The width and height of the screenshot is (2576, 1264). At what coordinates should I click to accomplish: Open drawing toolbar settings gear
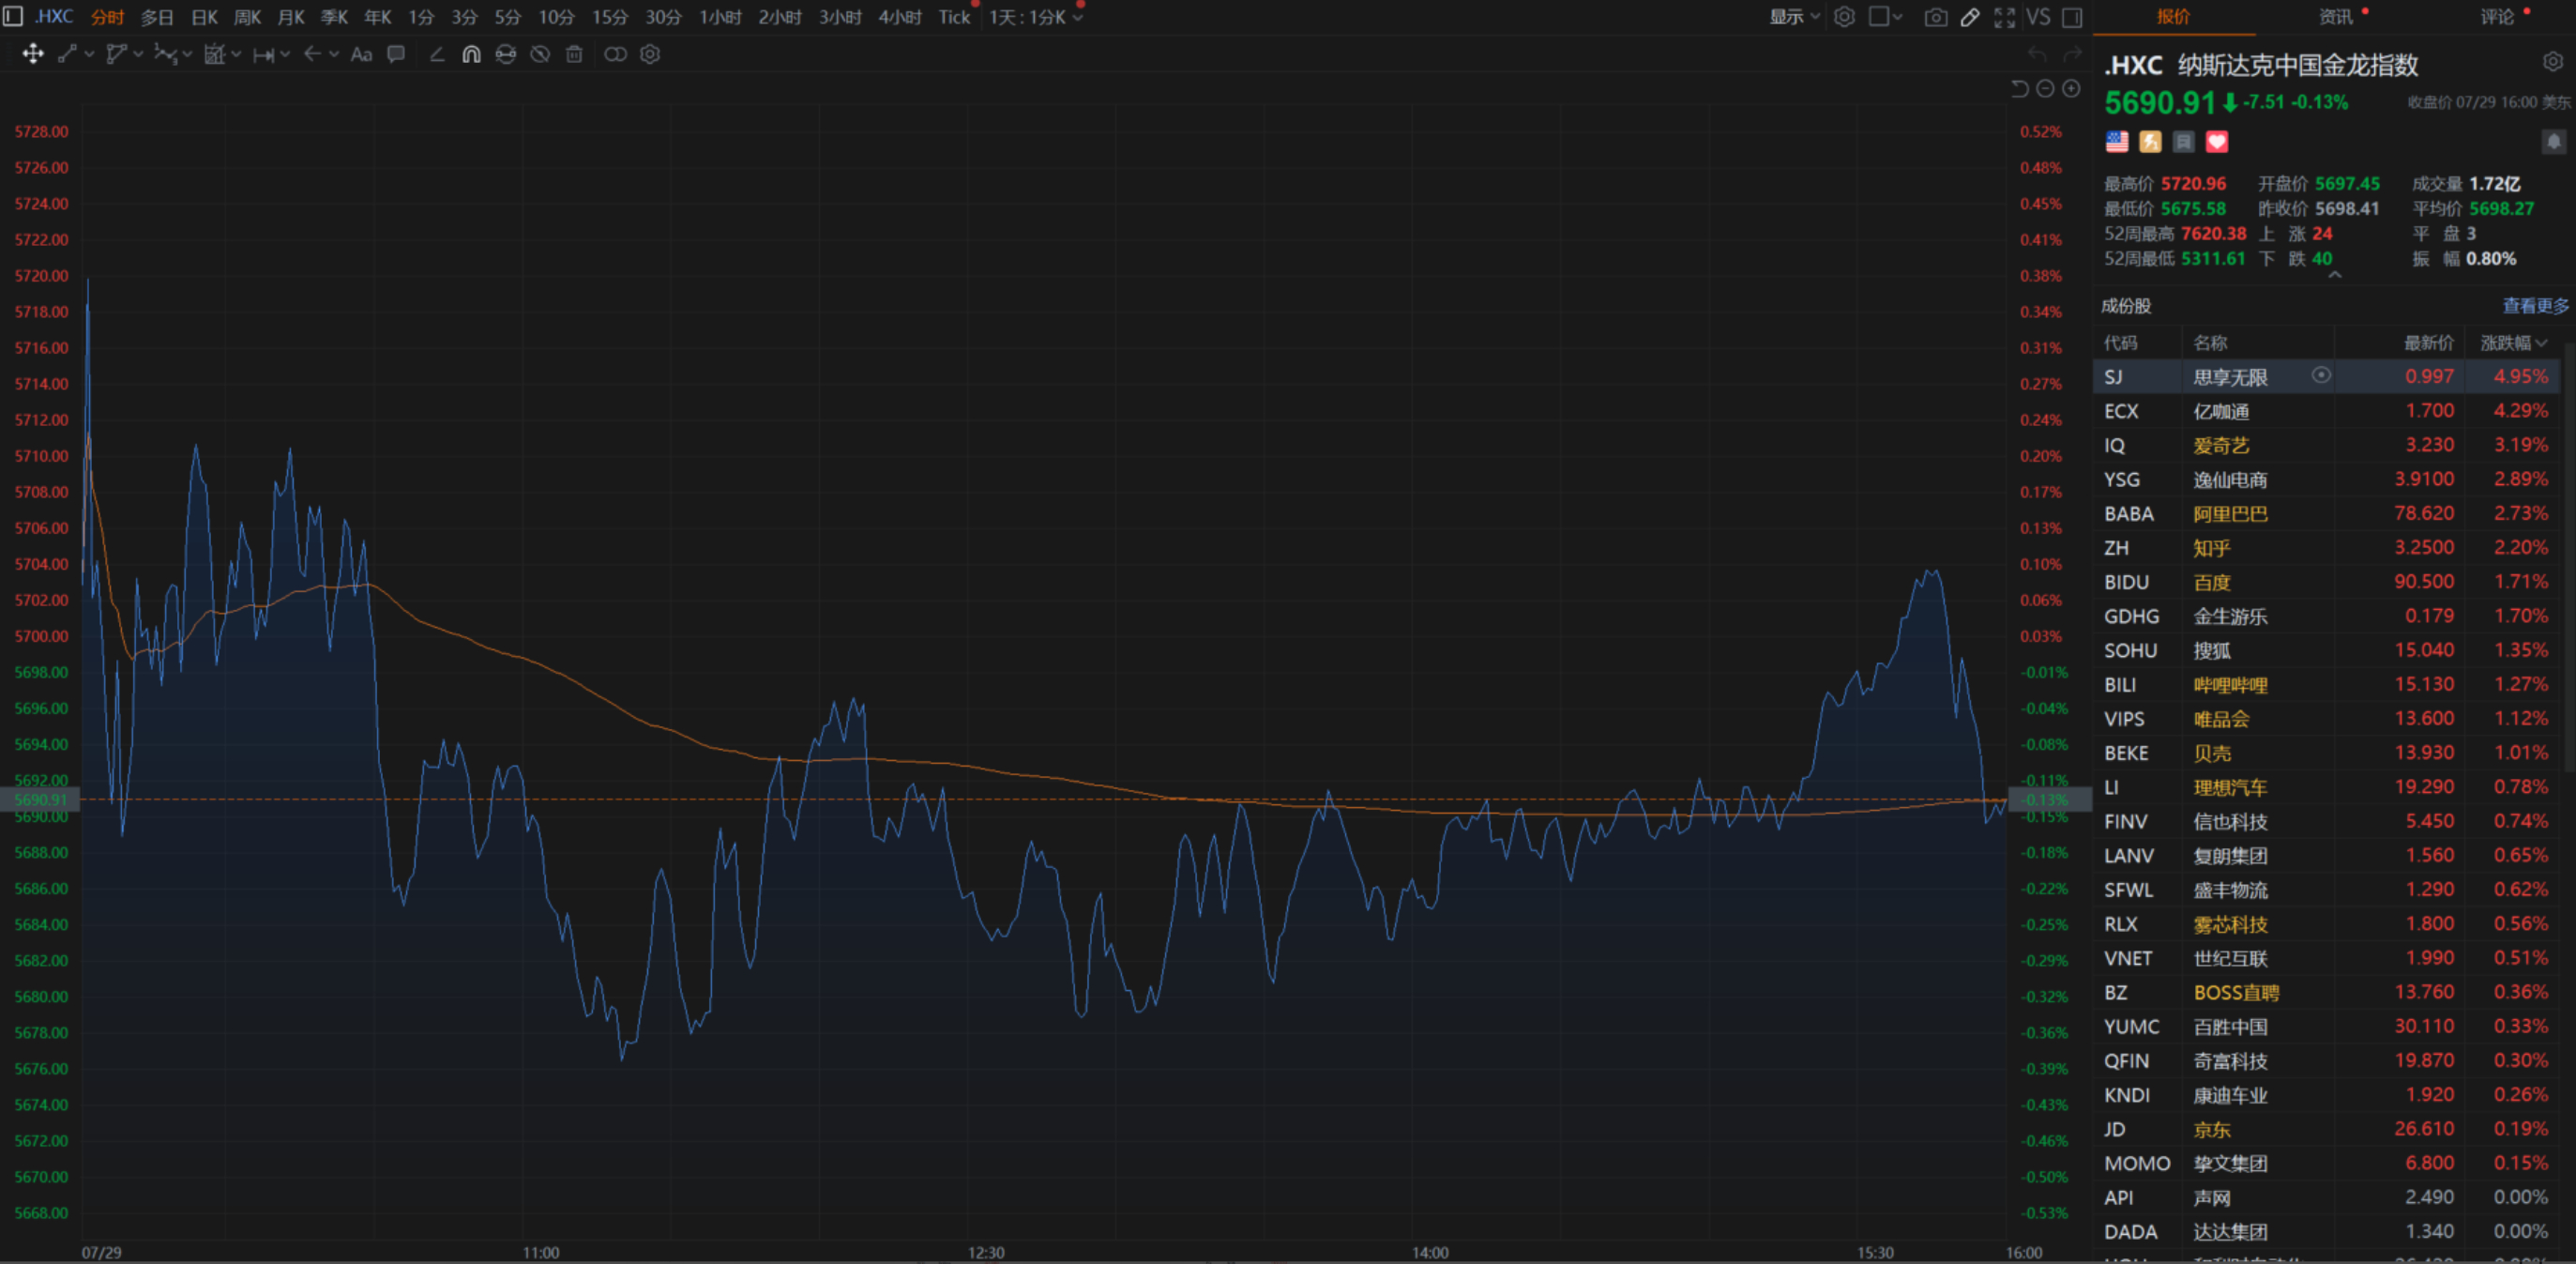[x=650, y=54]
